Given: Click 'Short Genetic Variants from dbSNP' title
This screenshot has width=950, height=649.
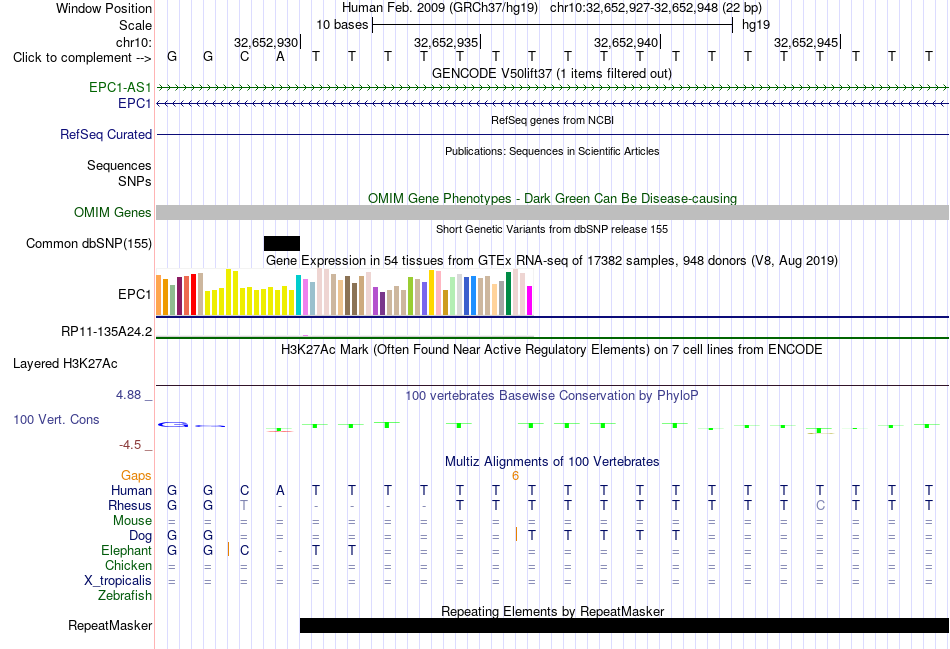Looking at the screenshot, I should click(552, 229).
